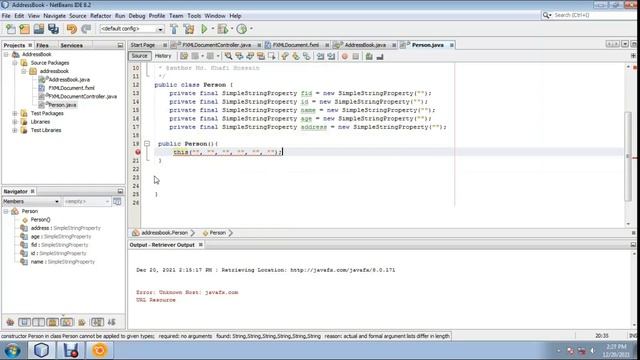Click the Toggle Bookmark icon
Screen dimensions: 640x360
[x=307, y=56]
